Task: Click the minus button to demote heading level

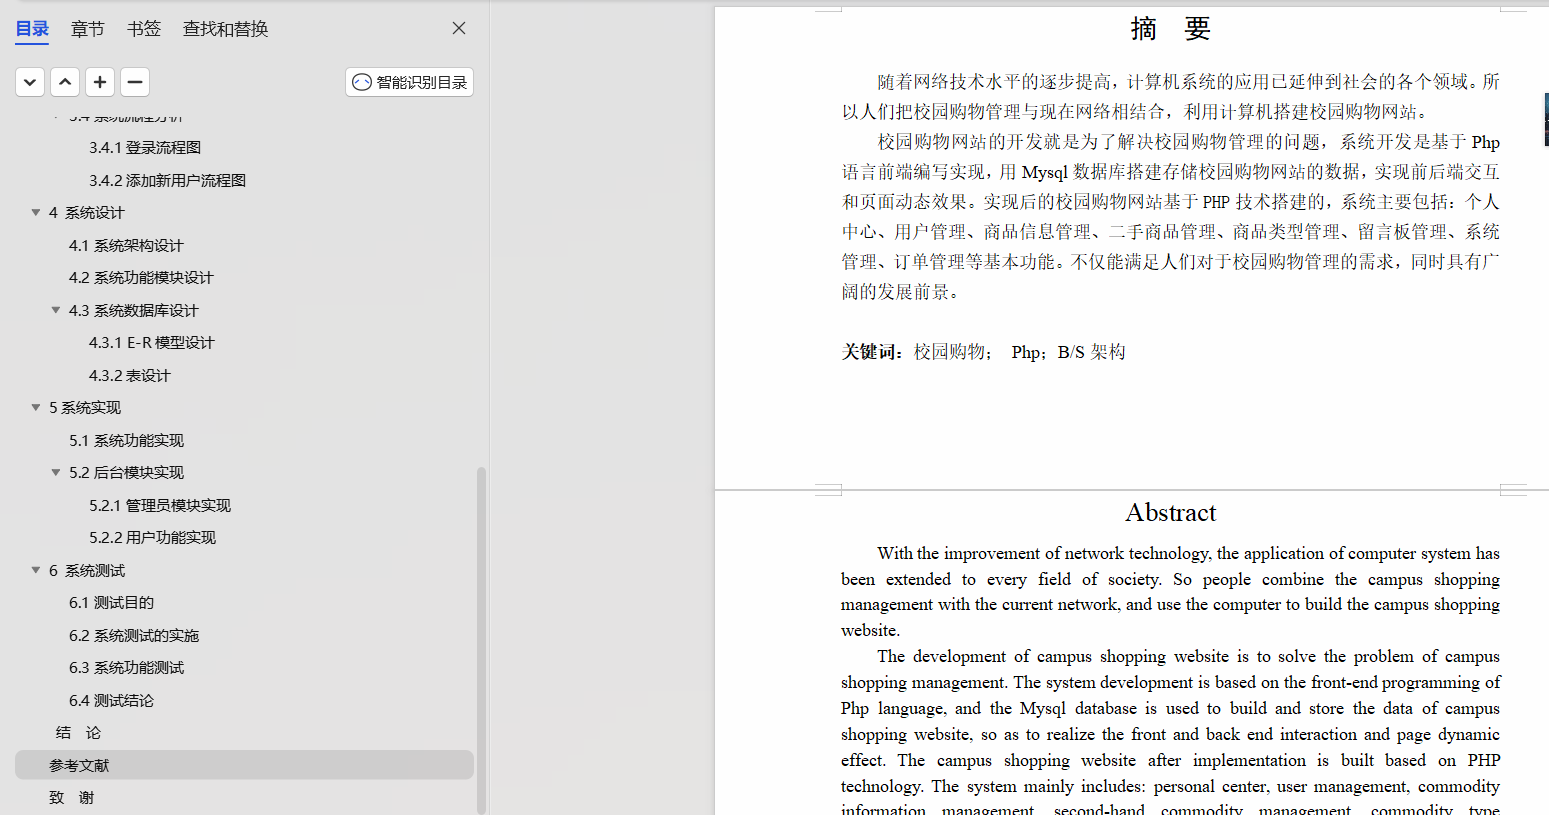Action: point(135,82)
